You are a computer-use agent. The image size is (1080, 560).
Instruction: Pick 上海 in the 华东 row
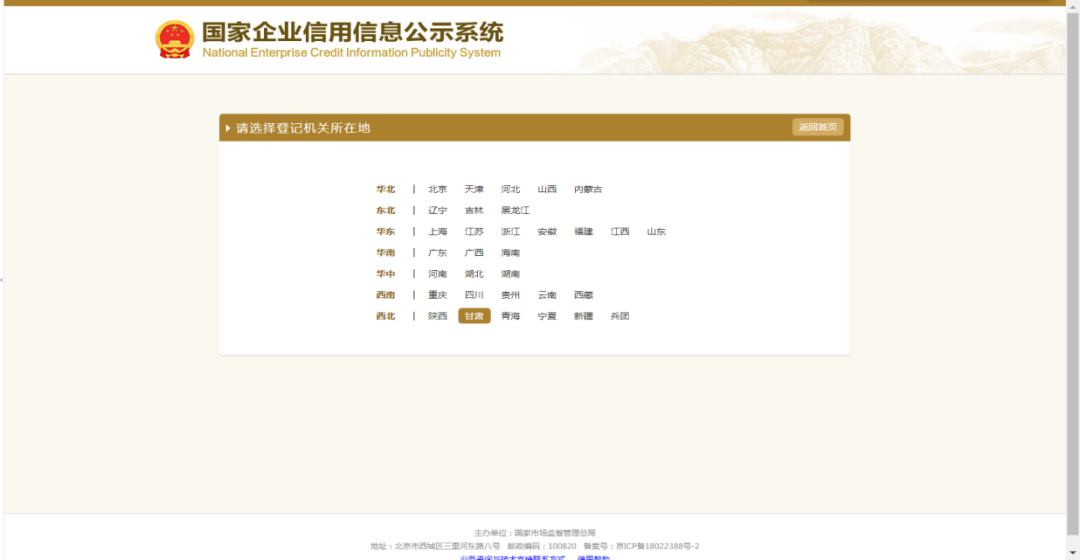click(438, 231)
